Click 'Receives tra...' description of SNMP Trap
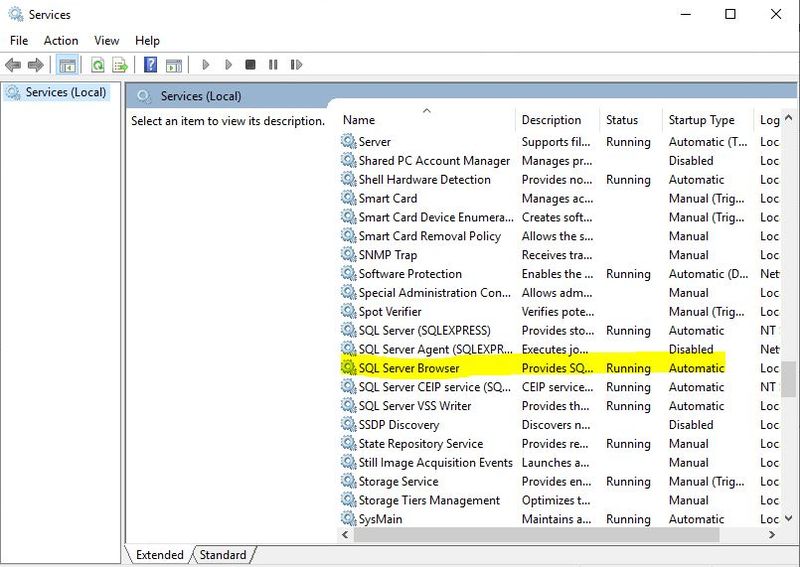The width and height of the screenshot is (800, 567). (x=557, y=255)
